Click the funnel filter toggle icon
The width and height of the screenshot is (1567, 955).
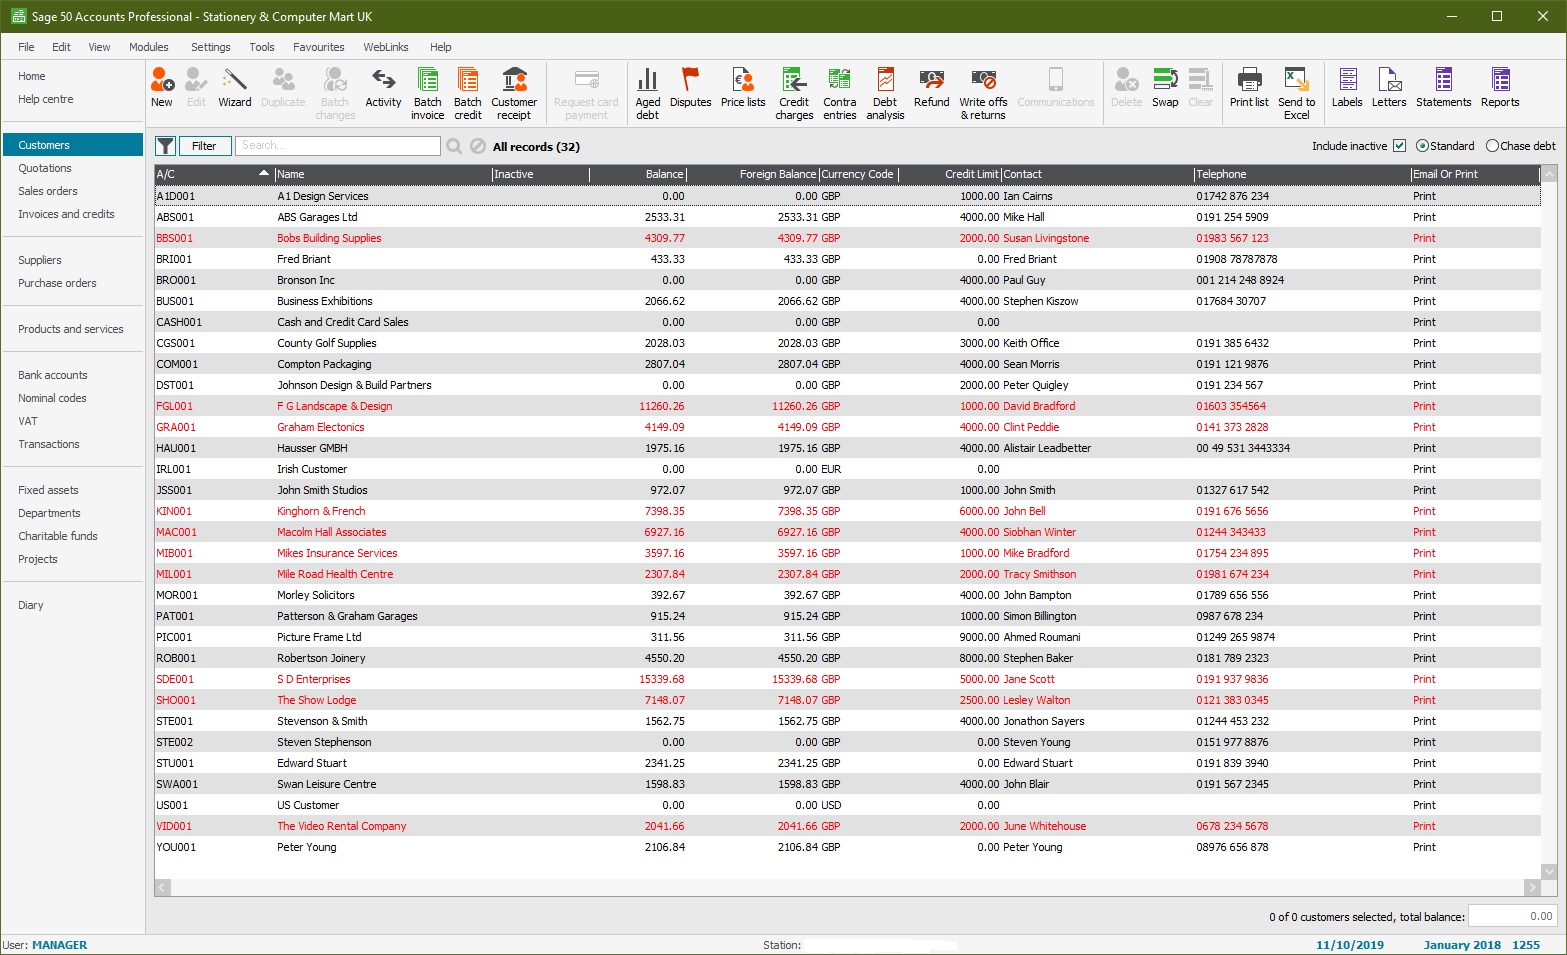tap(166, 146)
